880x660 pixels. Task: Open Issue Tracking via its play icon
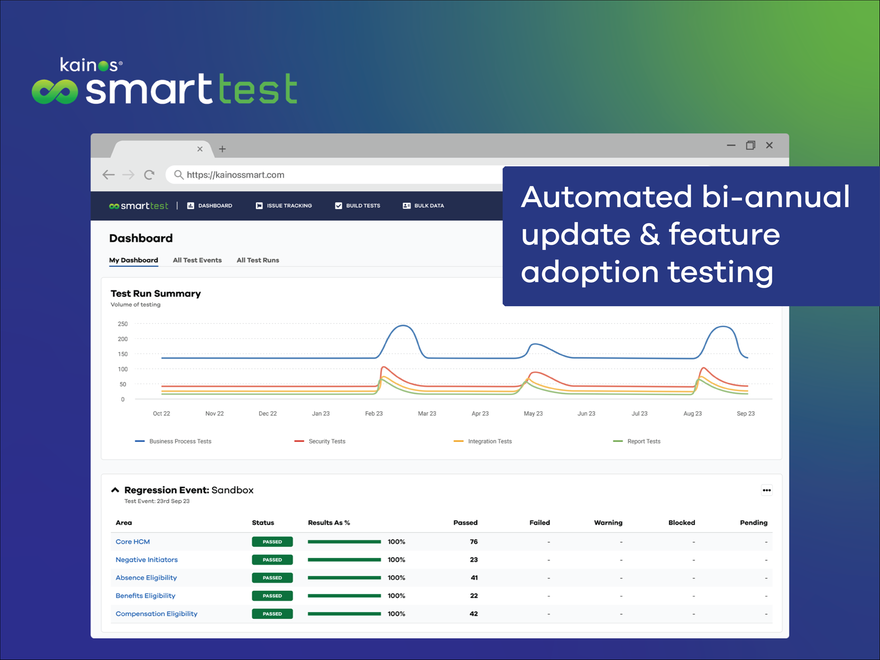coord(259,206)
